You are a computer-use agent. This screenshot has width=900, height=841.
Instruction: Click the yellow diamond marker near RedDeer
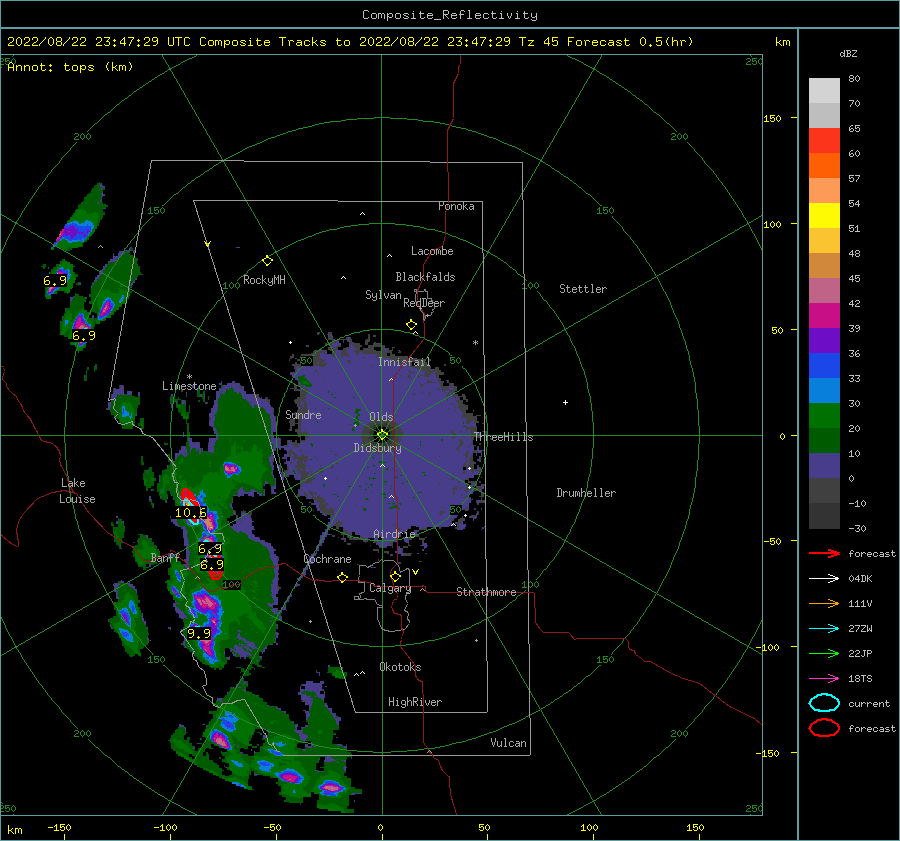pos(411,325)
